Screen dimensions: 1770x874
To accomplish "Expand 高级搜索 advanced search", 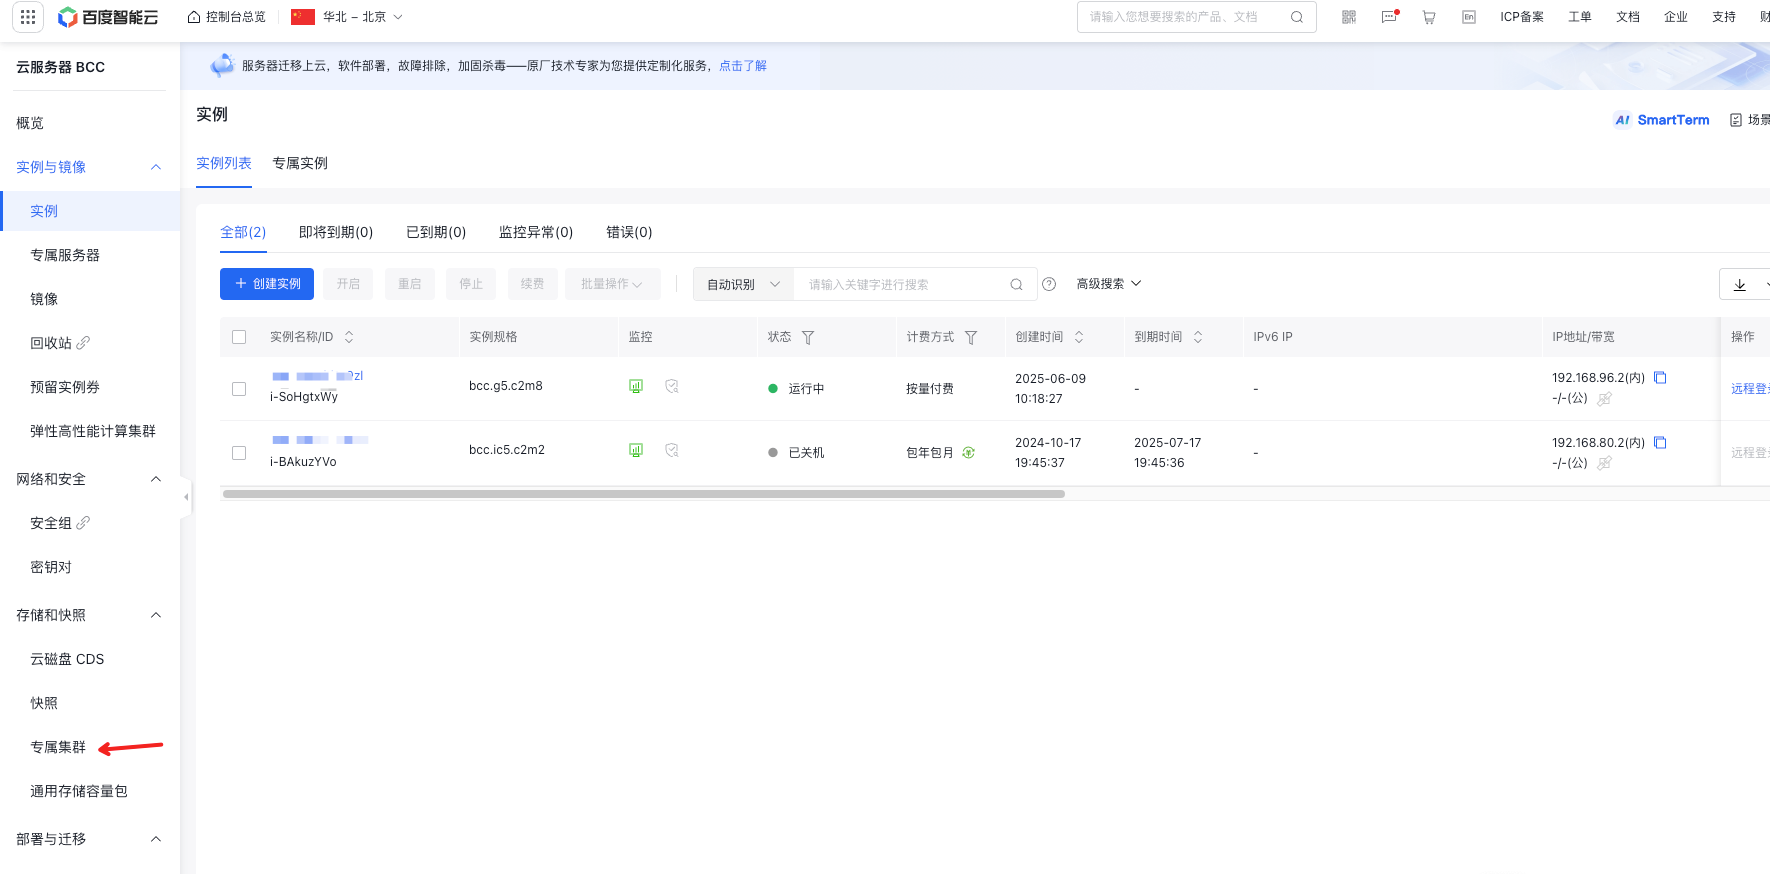I will [x=1109, y=284].
